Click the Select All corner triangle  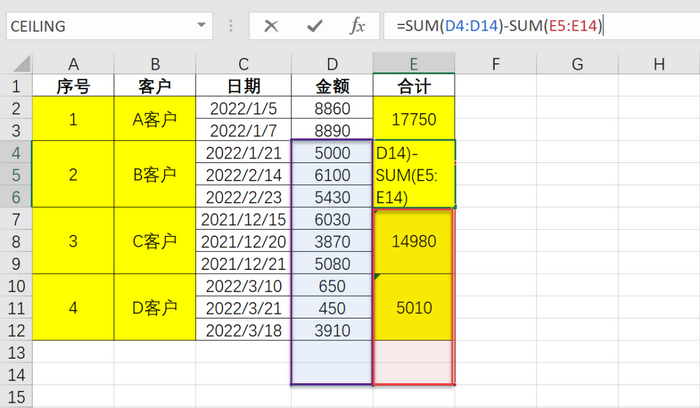click(16, 65)
